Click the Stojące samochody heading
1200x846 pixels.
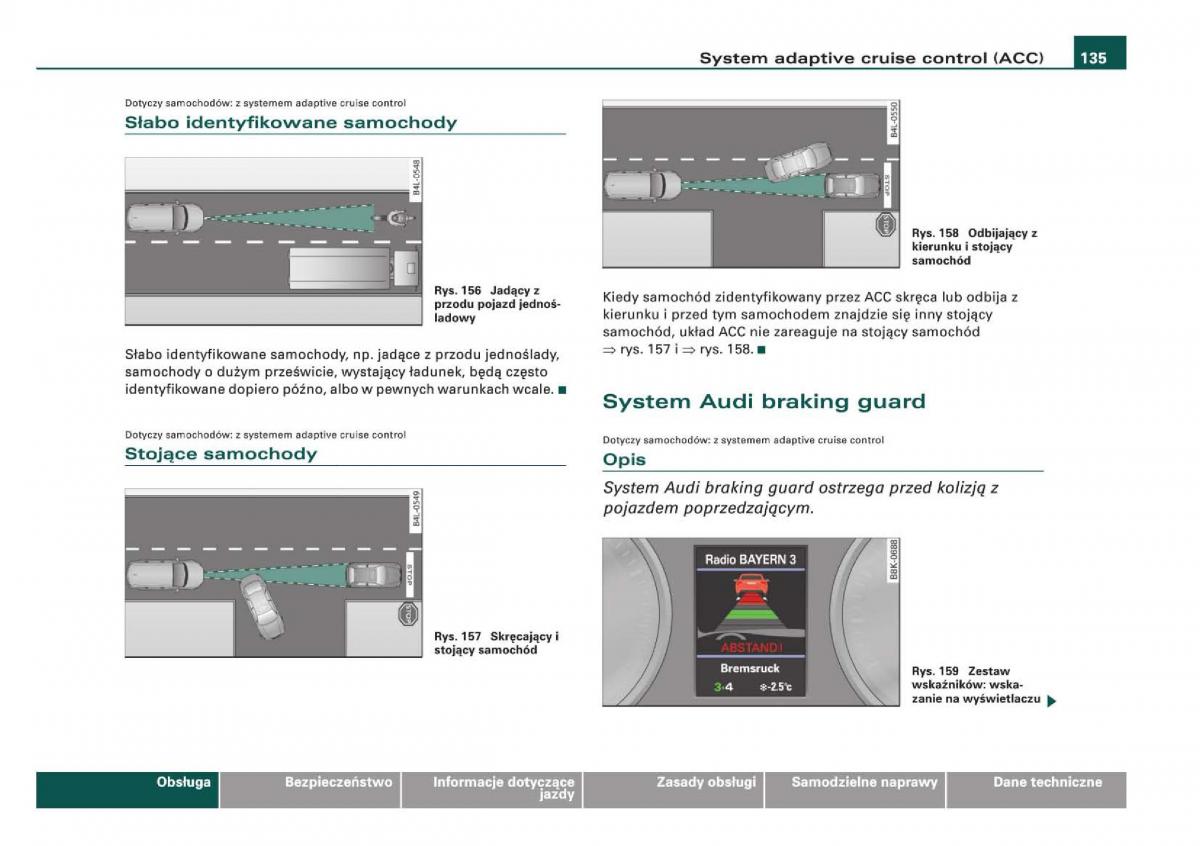pyautogui.click(x=221, y=454)
